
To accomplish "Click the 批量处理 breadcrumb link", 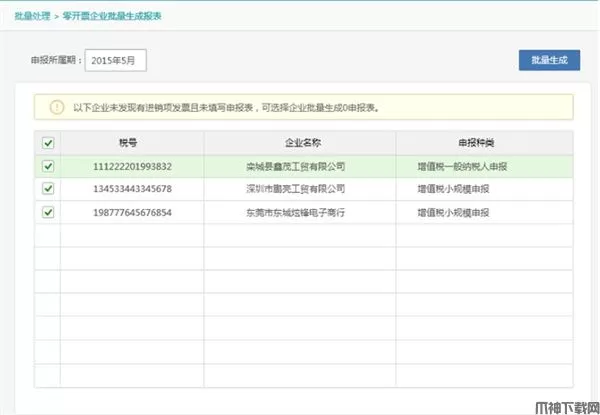I will click(34, 18).
